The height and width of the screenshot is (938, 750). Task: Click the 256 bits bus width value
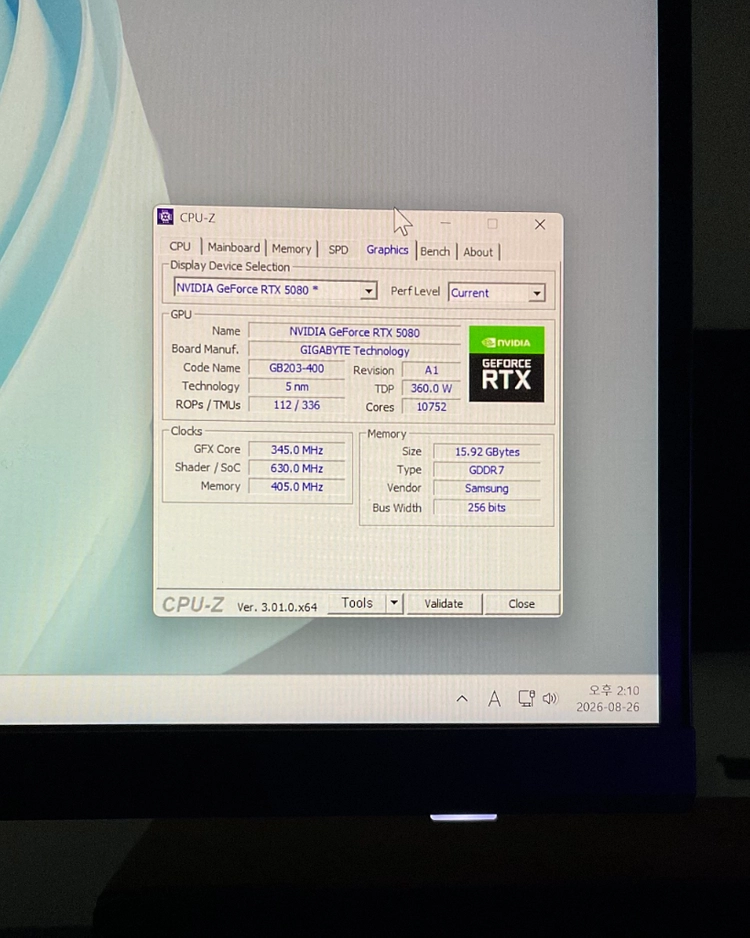tap(487, 507)
